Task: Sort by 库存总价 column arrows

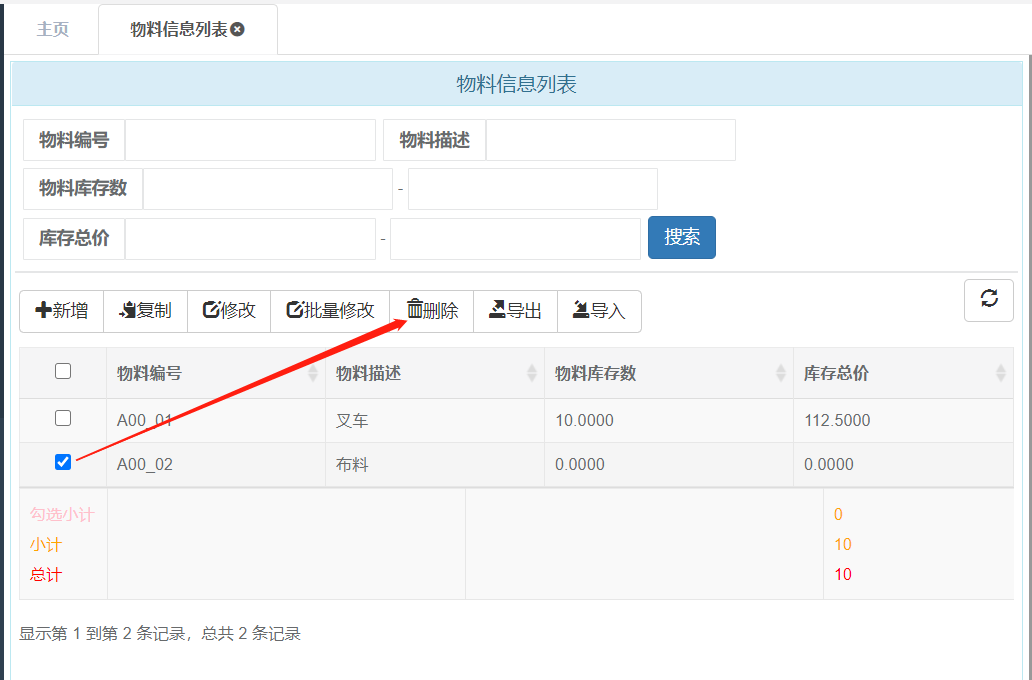Action: (1000, 373)
